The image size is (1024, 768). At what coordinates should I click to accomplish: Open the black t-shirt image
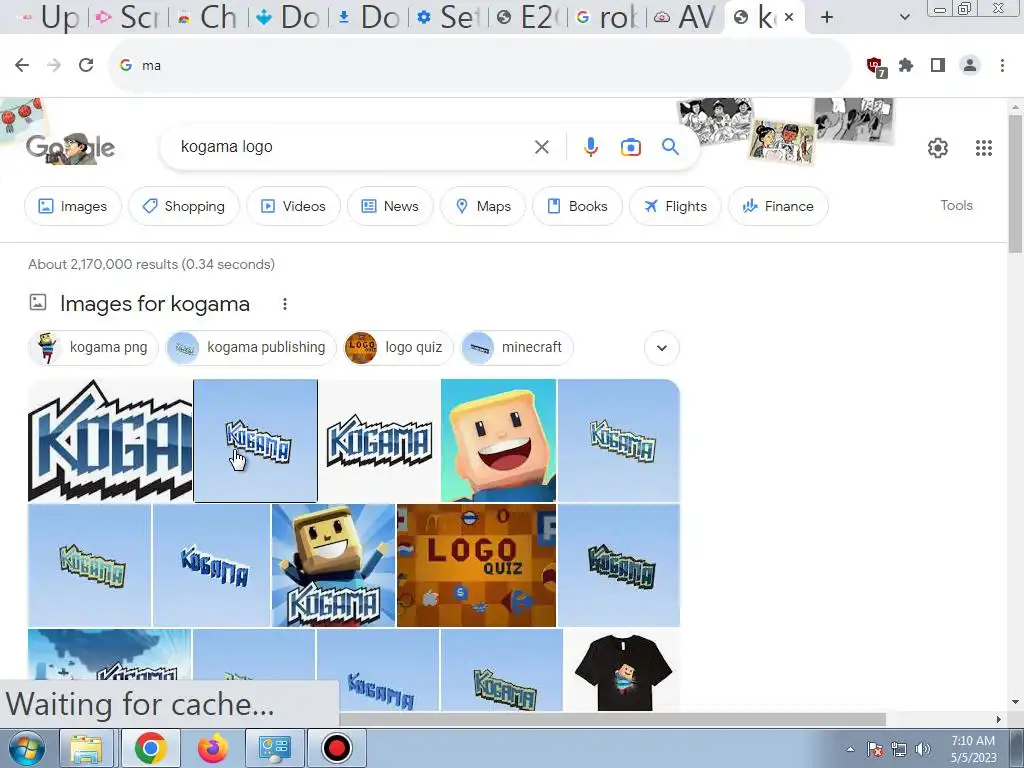[622, 670]
